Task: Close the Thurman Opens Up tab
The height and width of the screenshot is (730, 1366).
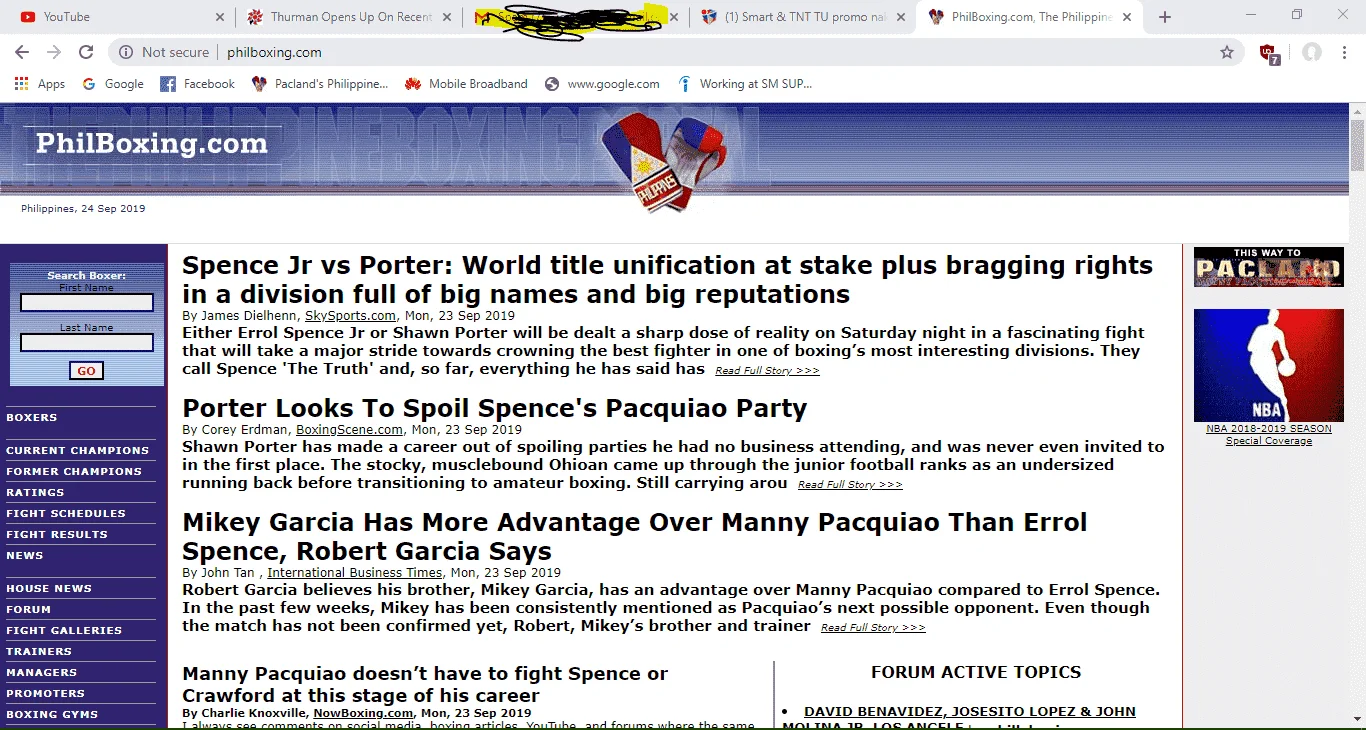Action: point(447,17)
